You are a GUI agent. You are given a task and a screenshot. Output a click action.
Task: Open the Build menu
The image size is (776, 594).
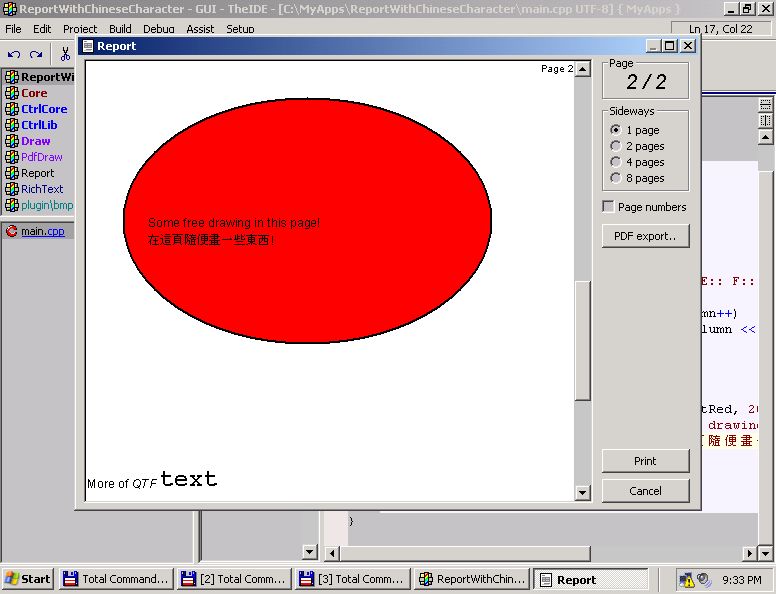point(120,29)
